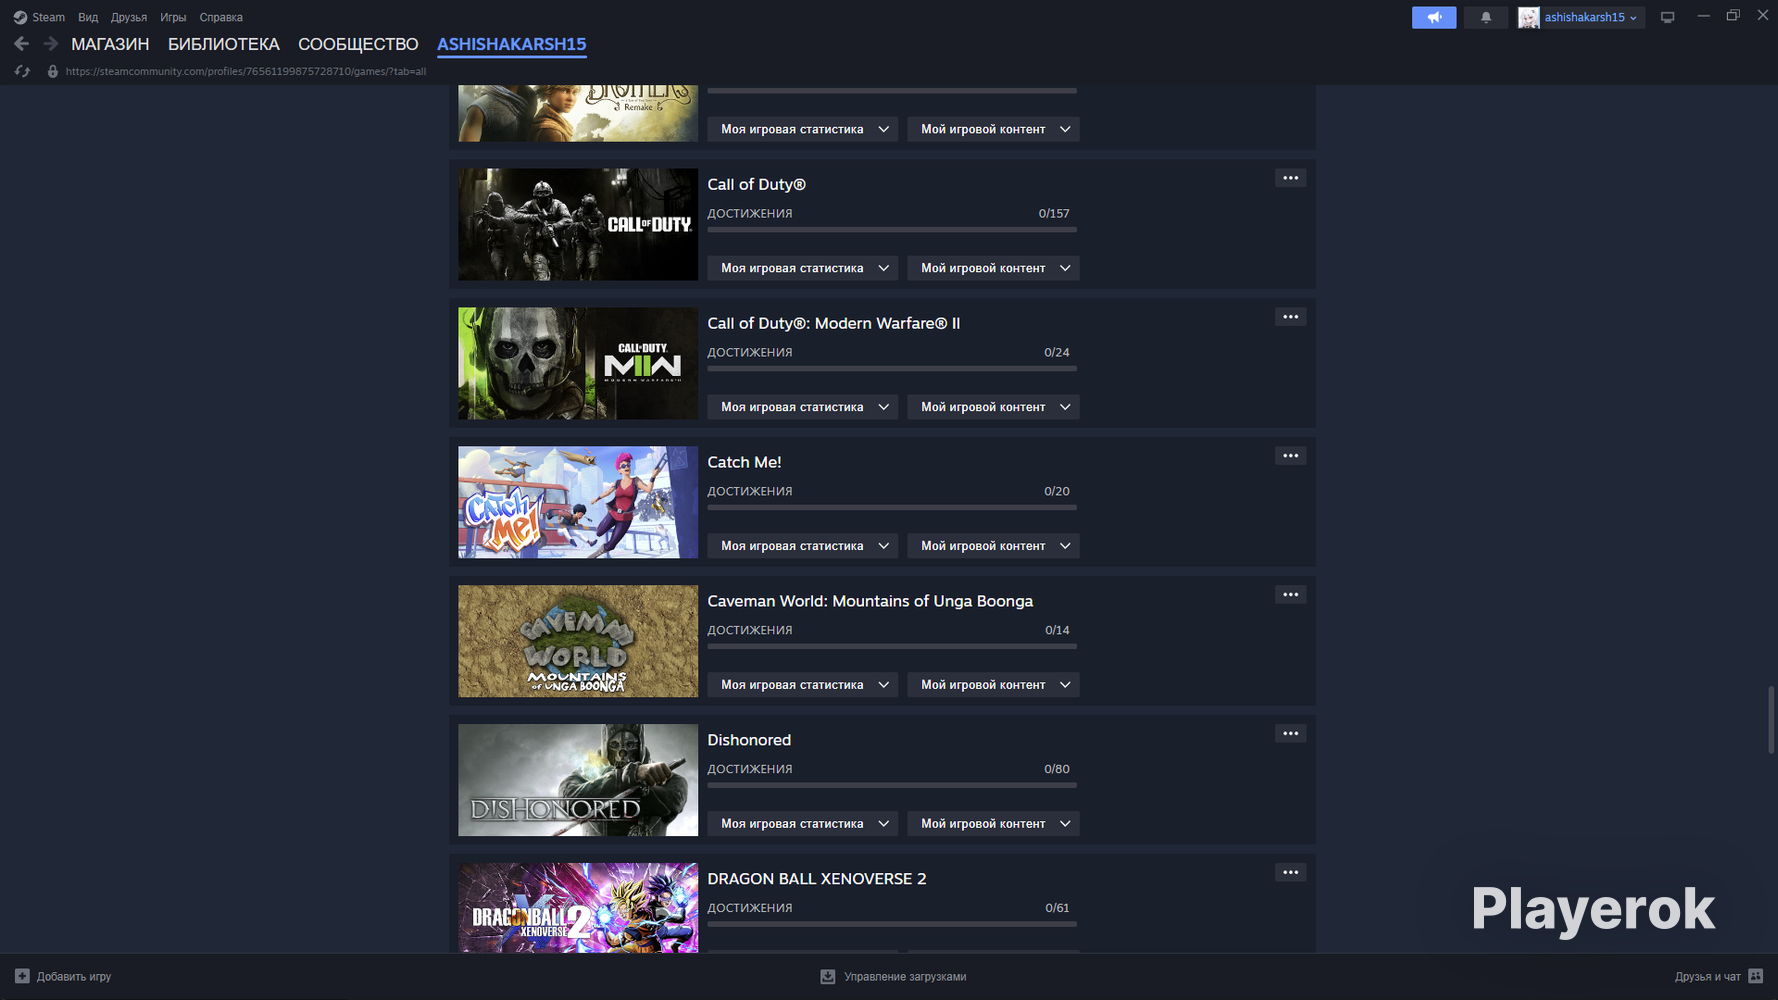Go forward with the right arrow
The width and height of the screenshot is (1778, 1000).
[x=50, y=44]
